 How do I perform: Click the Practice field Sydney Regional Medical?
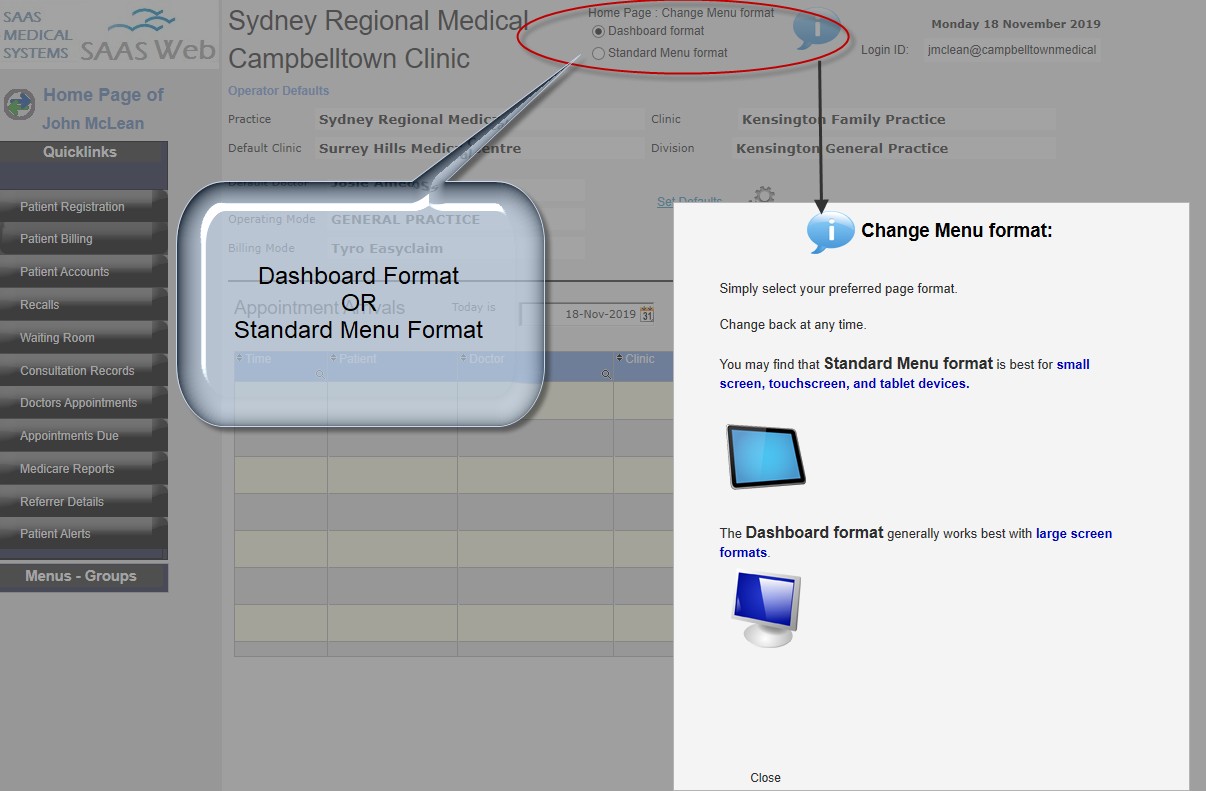pos(480,120)
